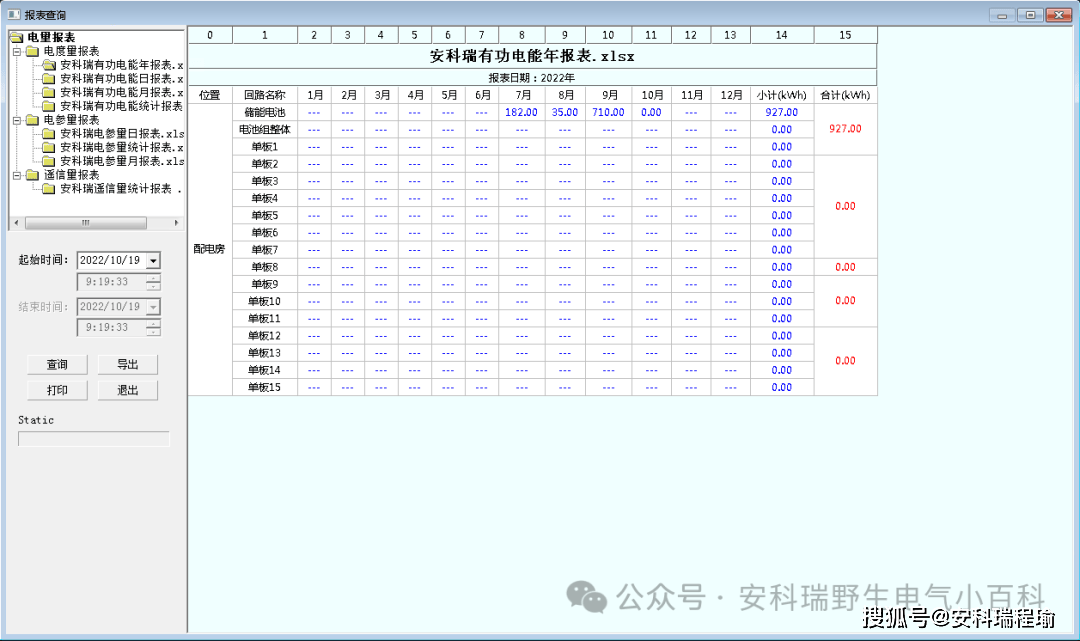Open 安科瑞电参量月报表 in the tree

click(x=122, y=161)
